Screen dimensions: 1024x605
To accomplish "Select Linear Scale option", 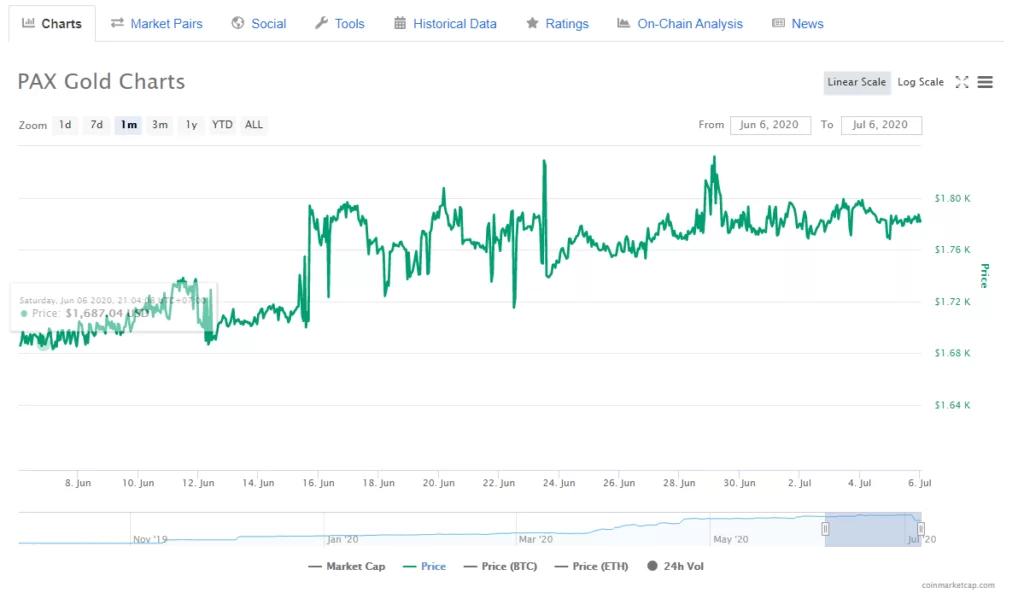I will [856, 82].
